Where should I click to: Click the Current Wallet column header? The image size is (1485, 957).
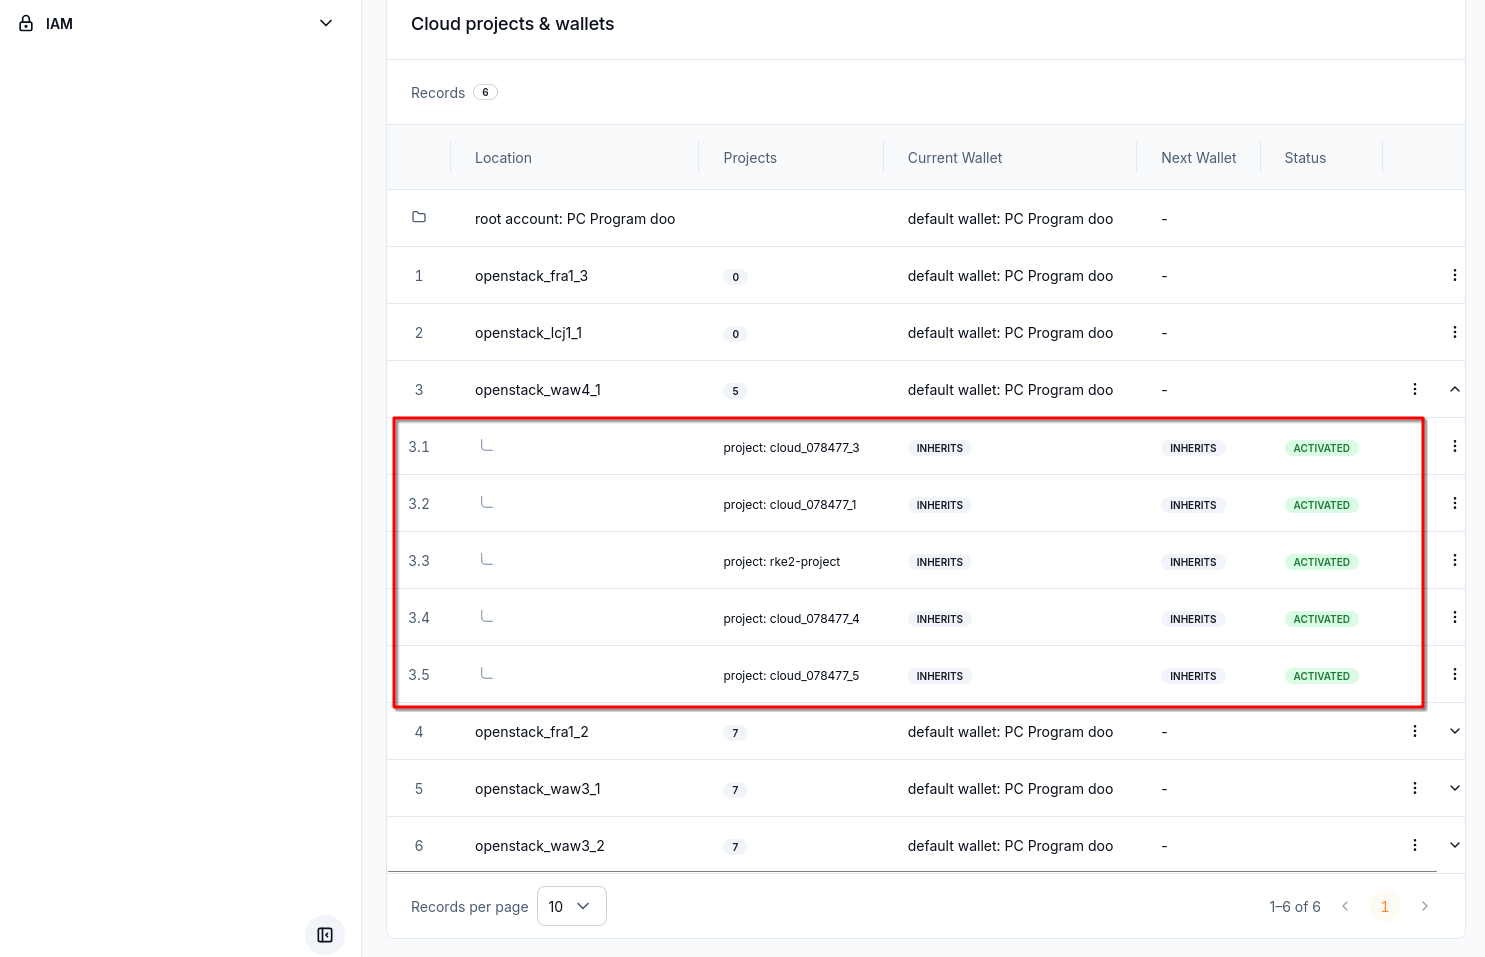coord(955,158)
